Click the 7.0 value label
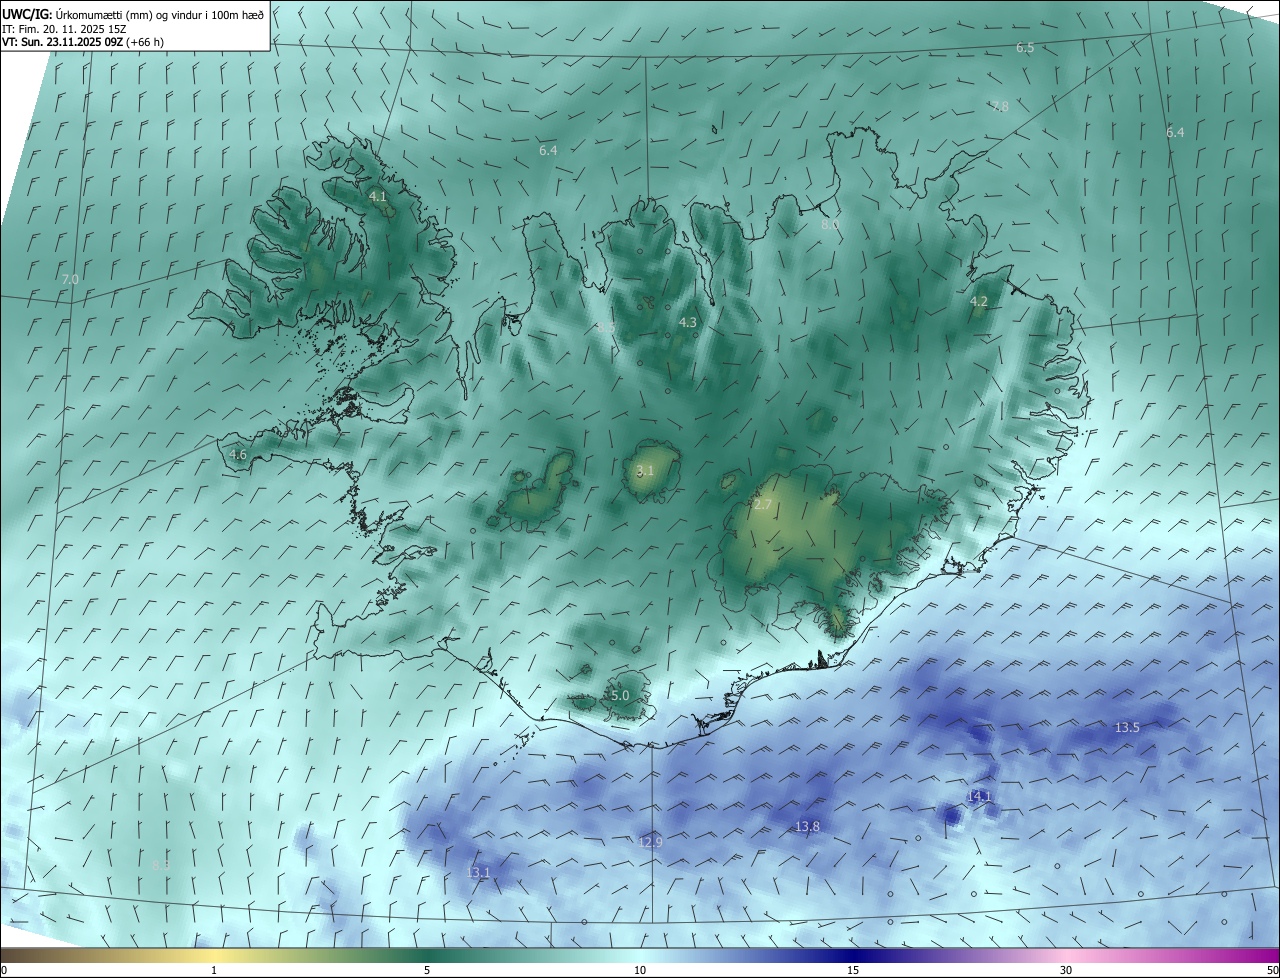The height and width of the screenshot is (978, 1280). [69, 279]
